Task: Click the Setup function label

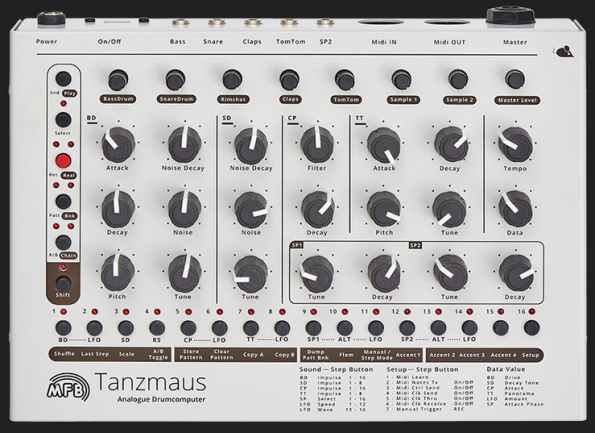Action: 530,355
